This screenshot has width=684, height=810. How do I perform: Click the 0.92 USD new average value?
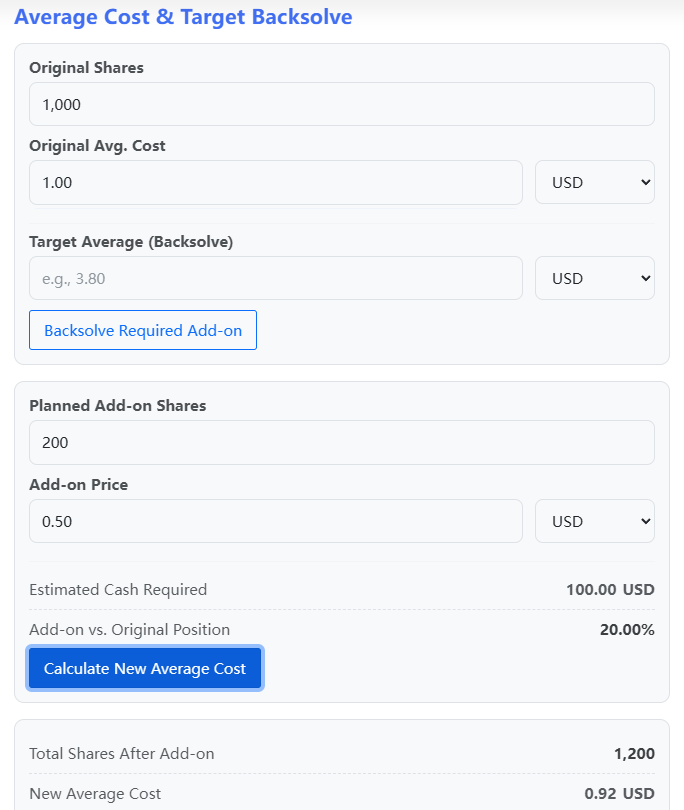619,794
